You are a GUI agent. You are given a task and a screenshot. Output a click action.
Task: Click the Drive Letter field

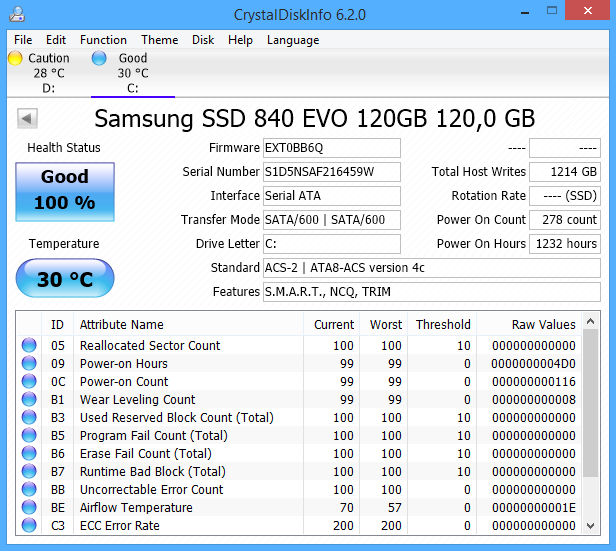[x=332, y=244]
